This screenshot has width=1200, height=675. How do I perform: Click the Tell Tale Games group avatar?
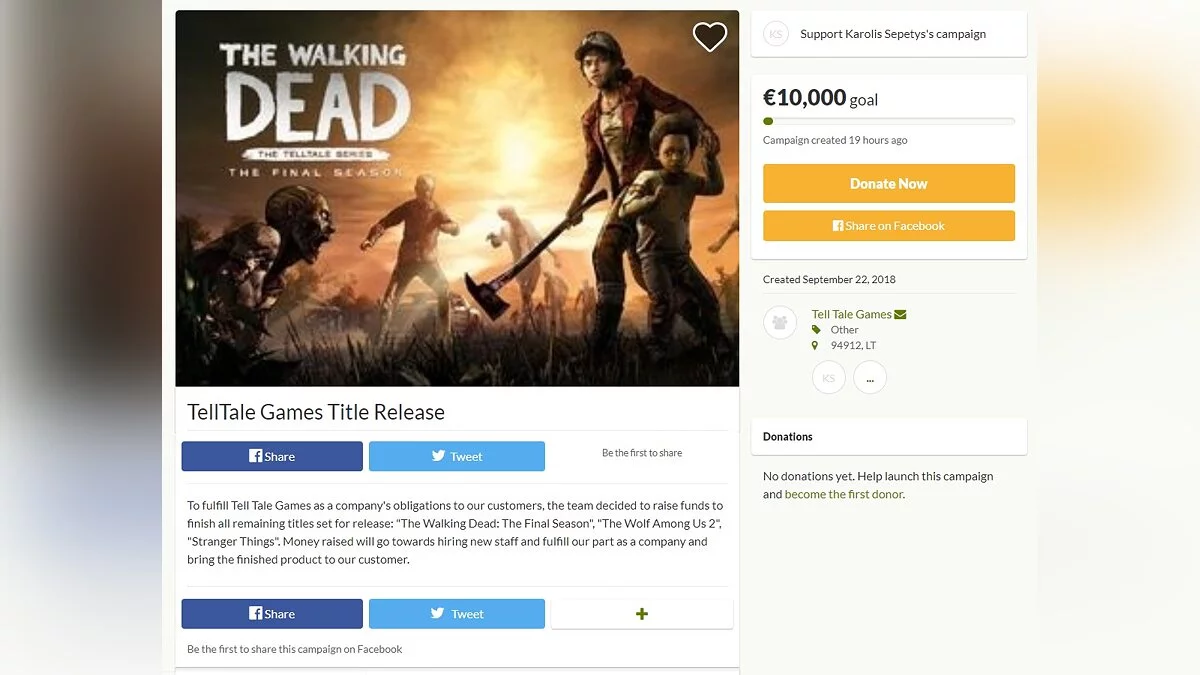tap(780, 322)
